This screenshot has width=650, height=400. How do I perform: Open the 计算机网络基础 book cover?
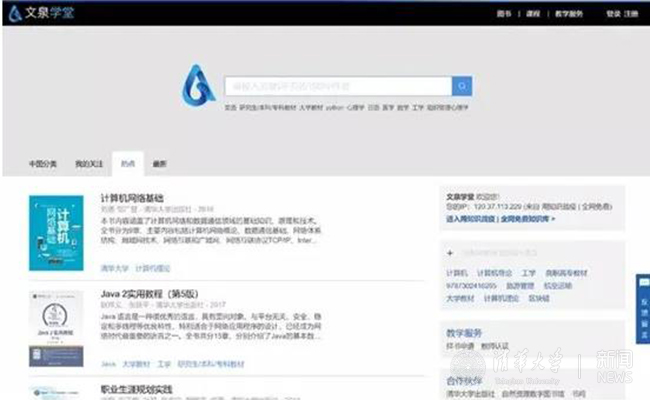[x=55, y=231]
